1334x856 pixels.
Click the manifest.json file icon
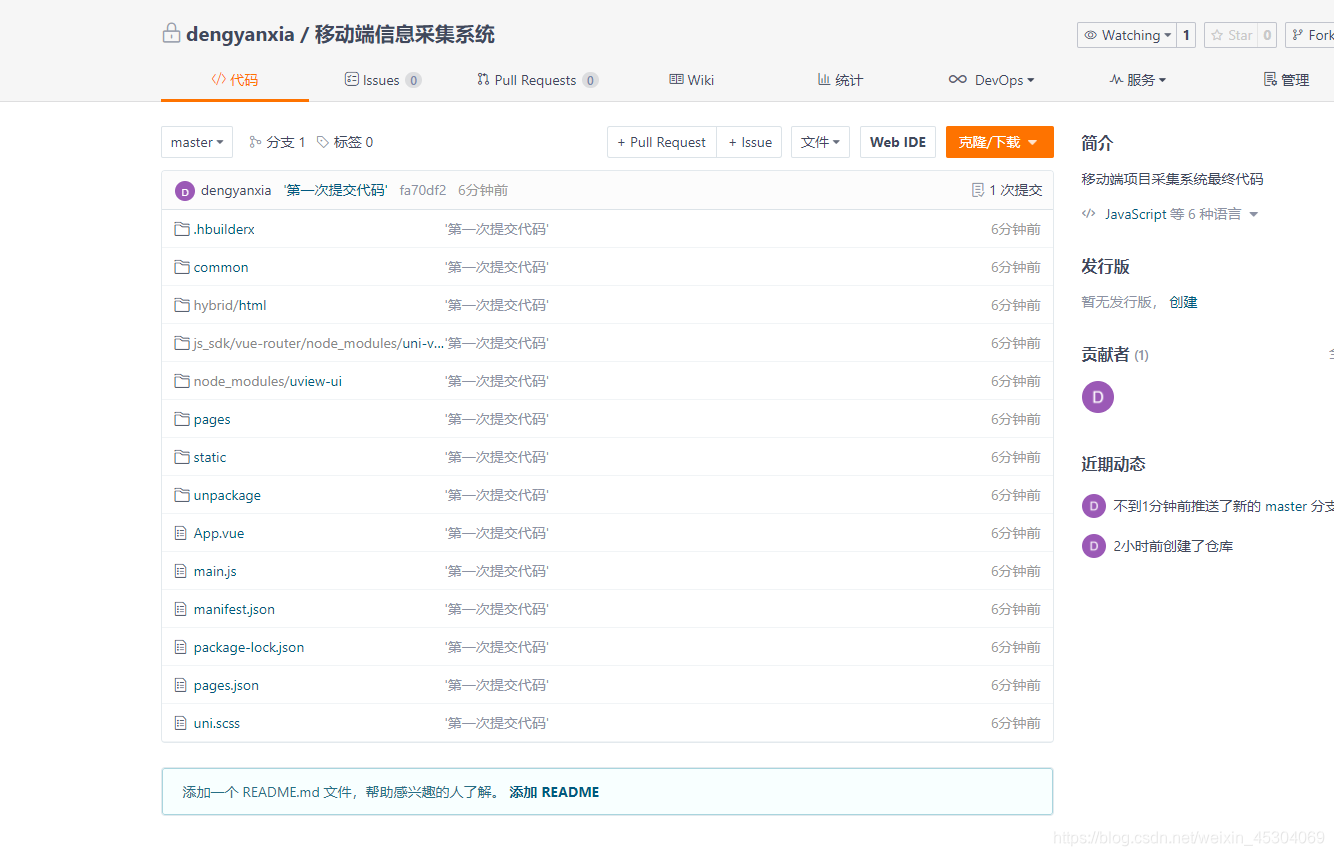tap(181, 609)
